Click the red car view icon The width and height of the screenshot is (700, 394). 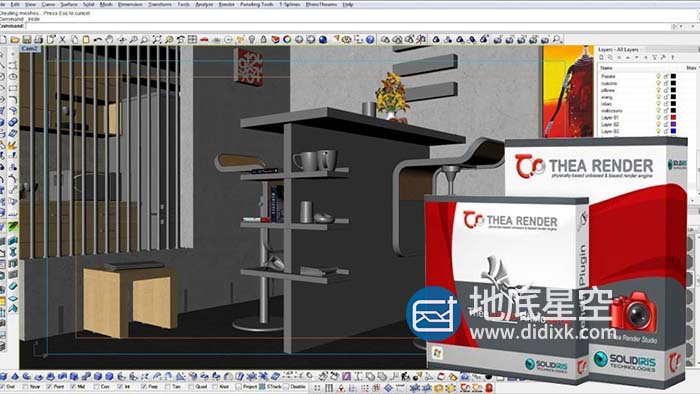[x=204, y=40]
